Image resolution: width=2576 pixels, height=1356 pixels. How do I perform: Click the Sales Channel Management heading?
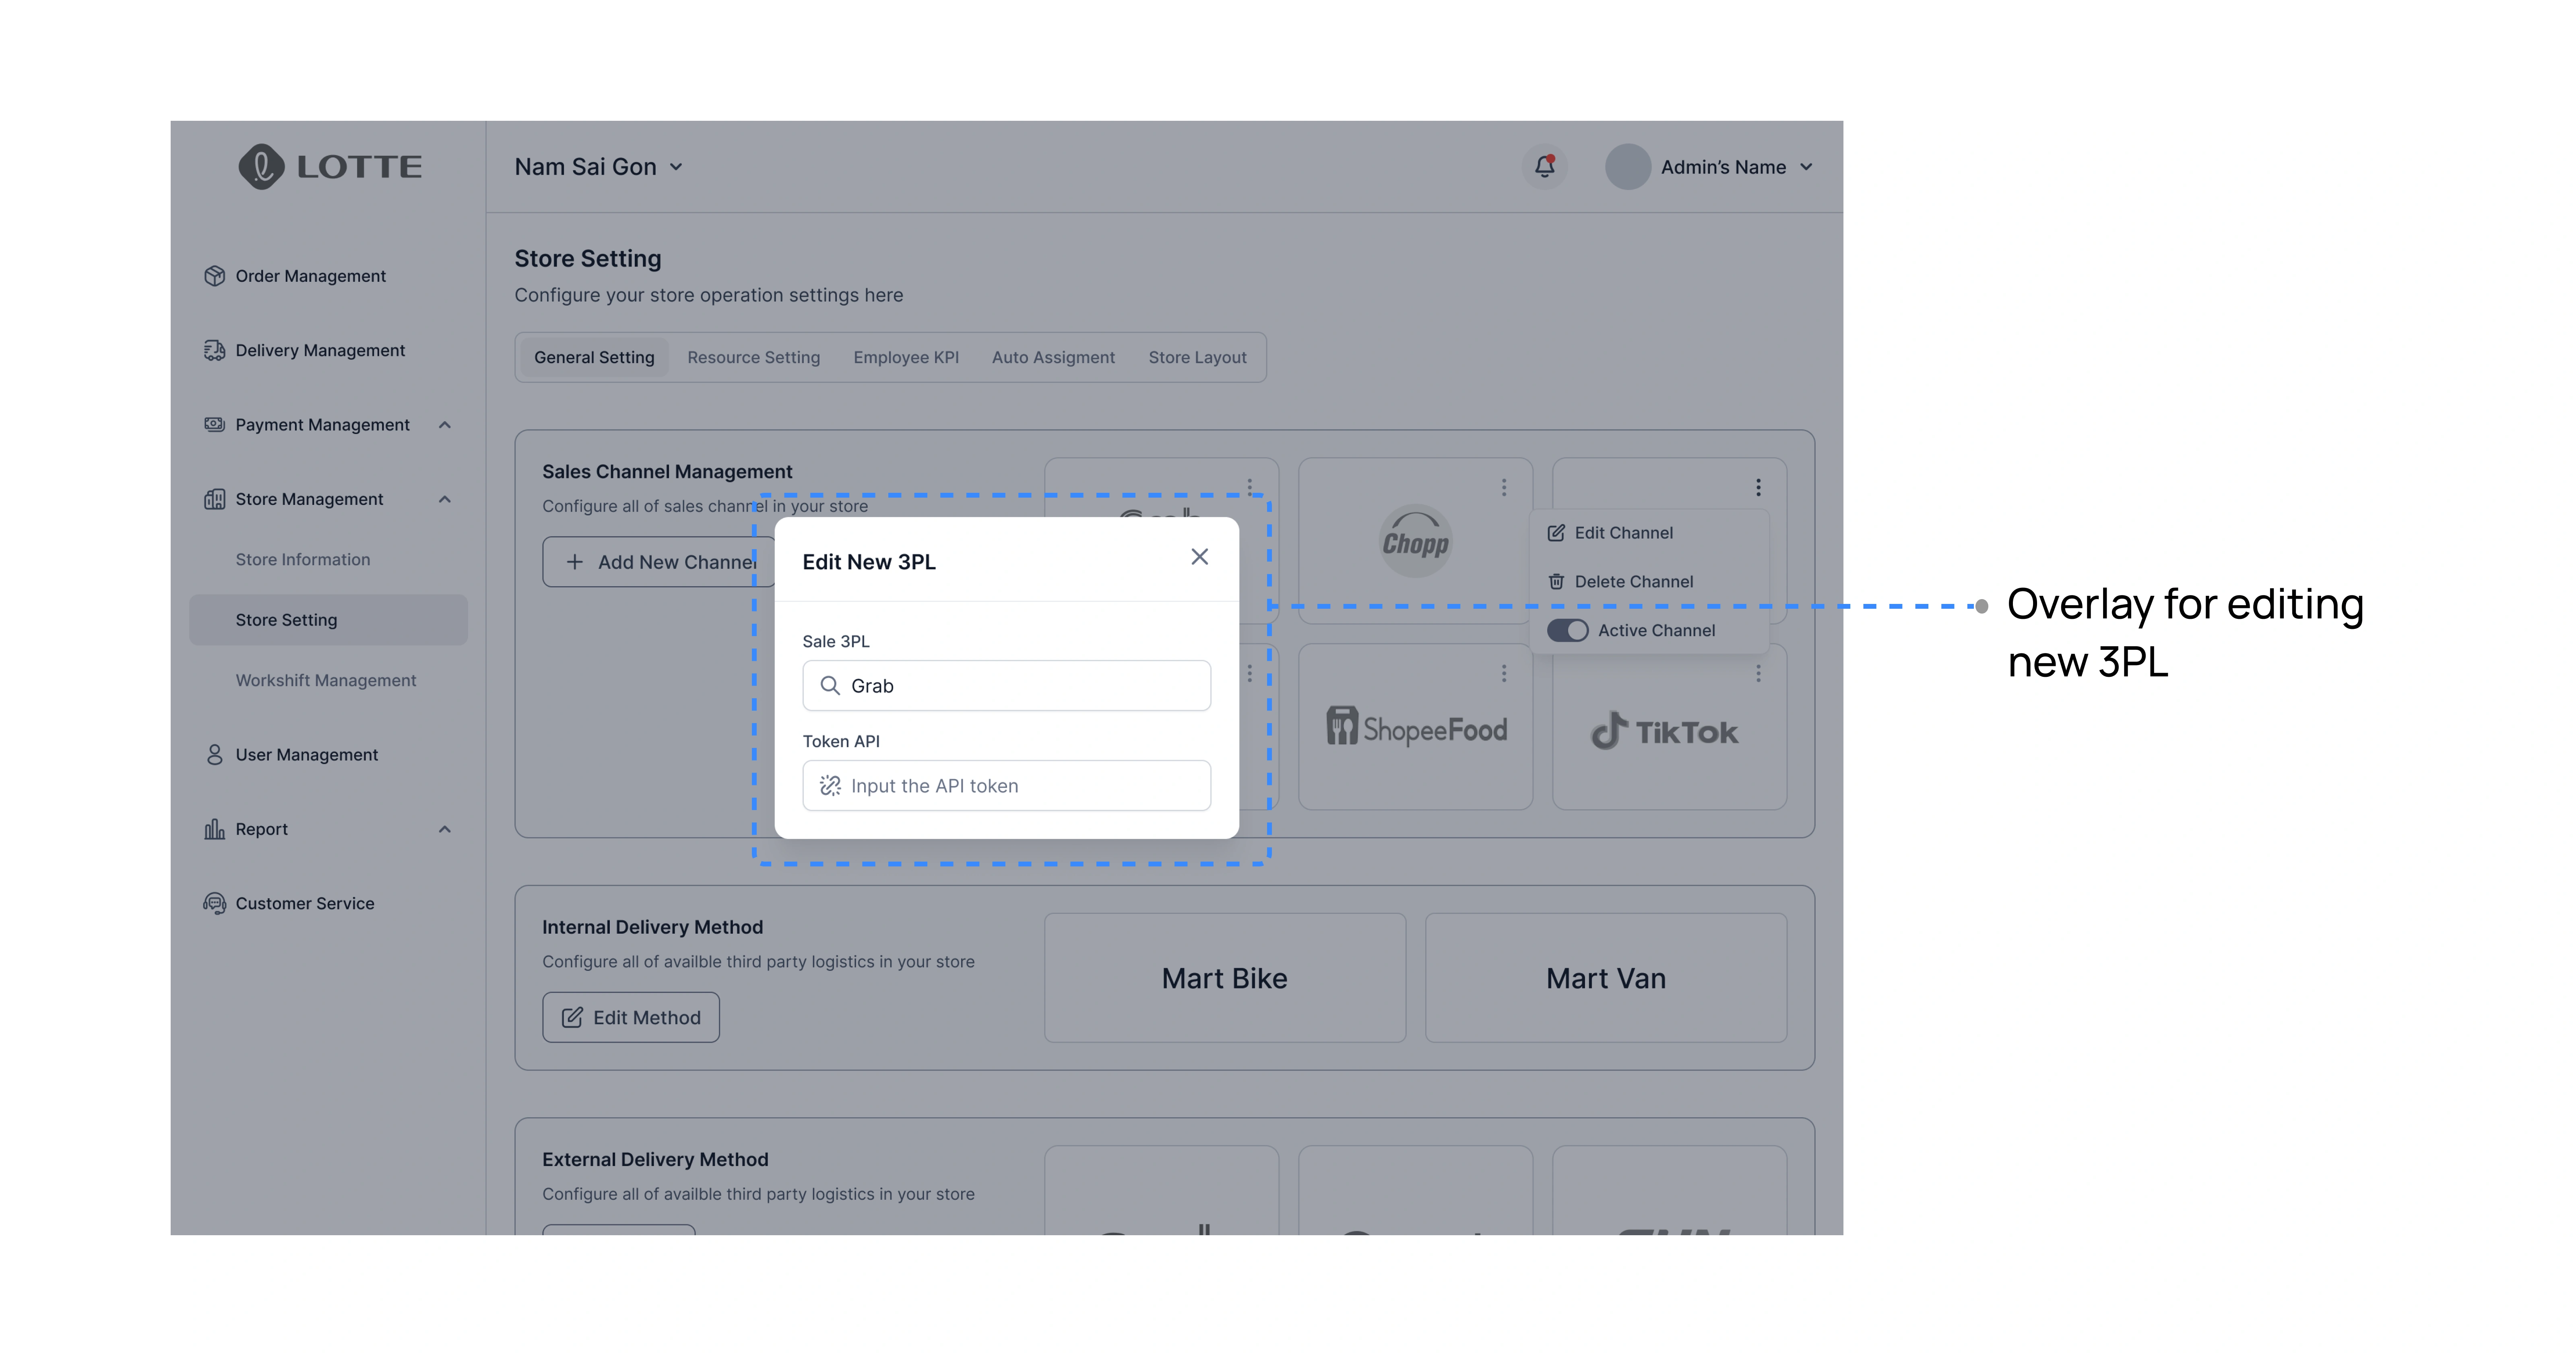(x=667, y=471)
